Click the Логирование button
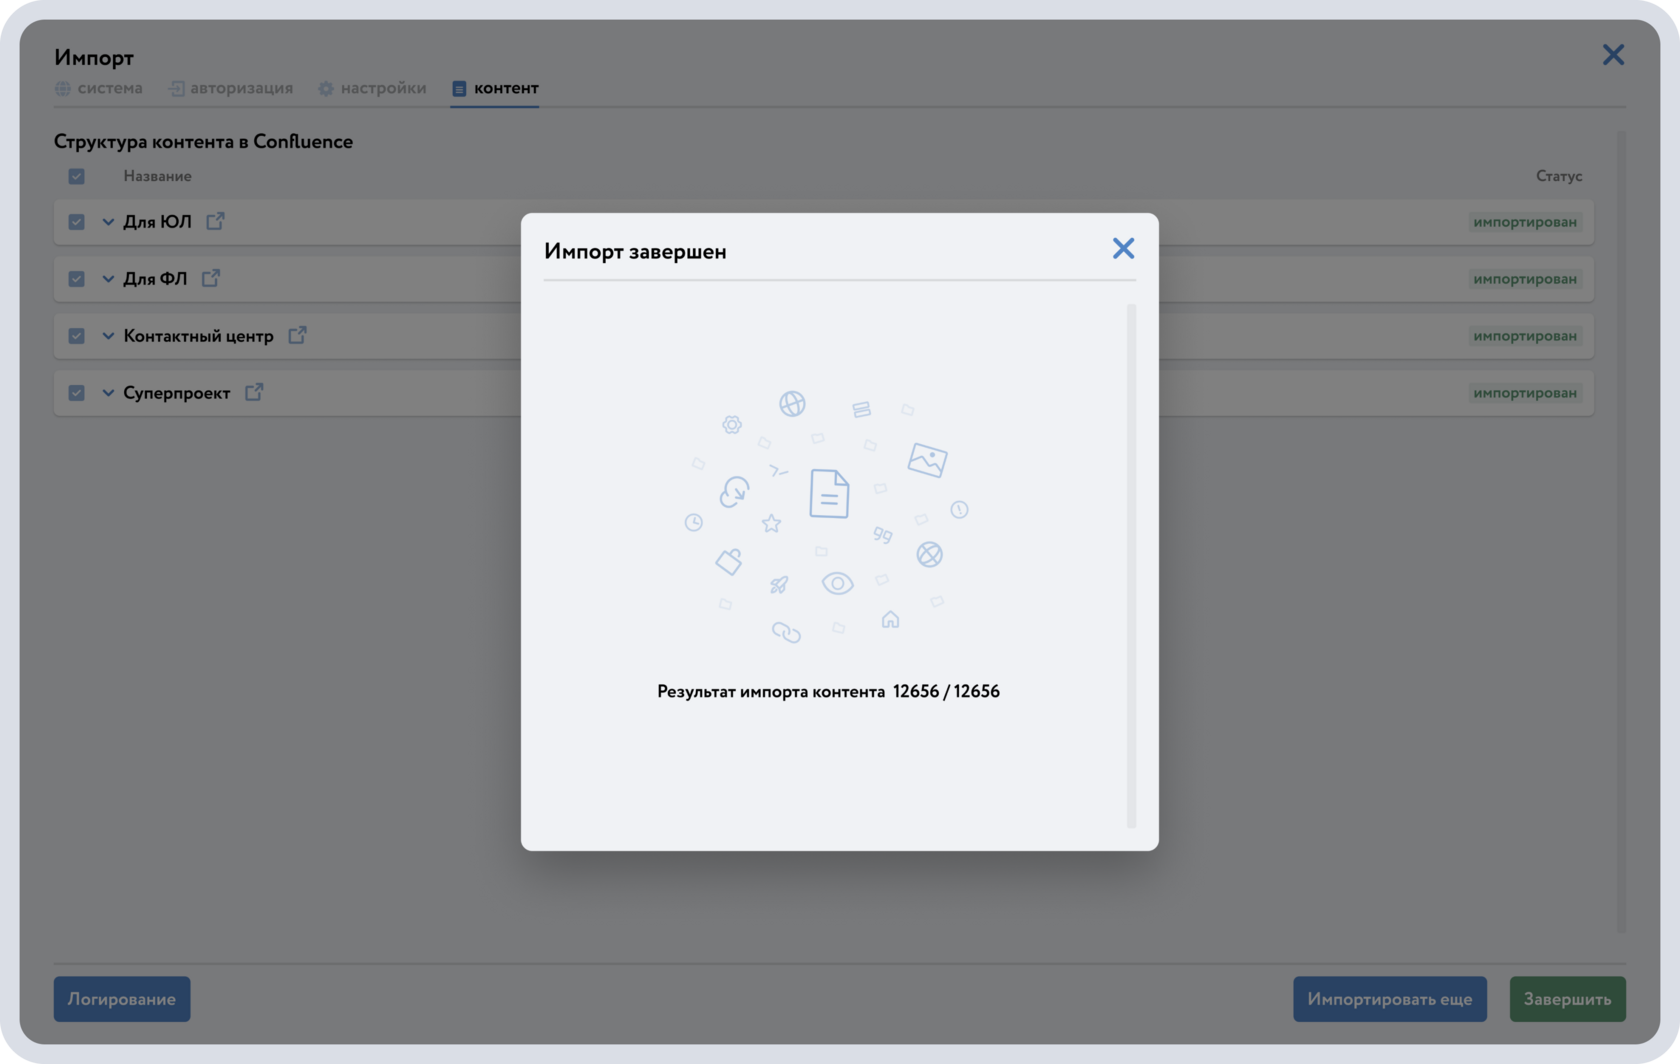The width and height of the screenshot is (1680, 1064). point(122,999)
